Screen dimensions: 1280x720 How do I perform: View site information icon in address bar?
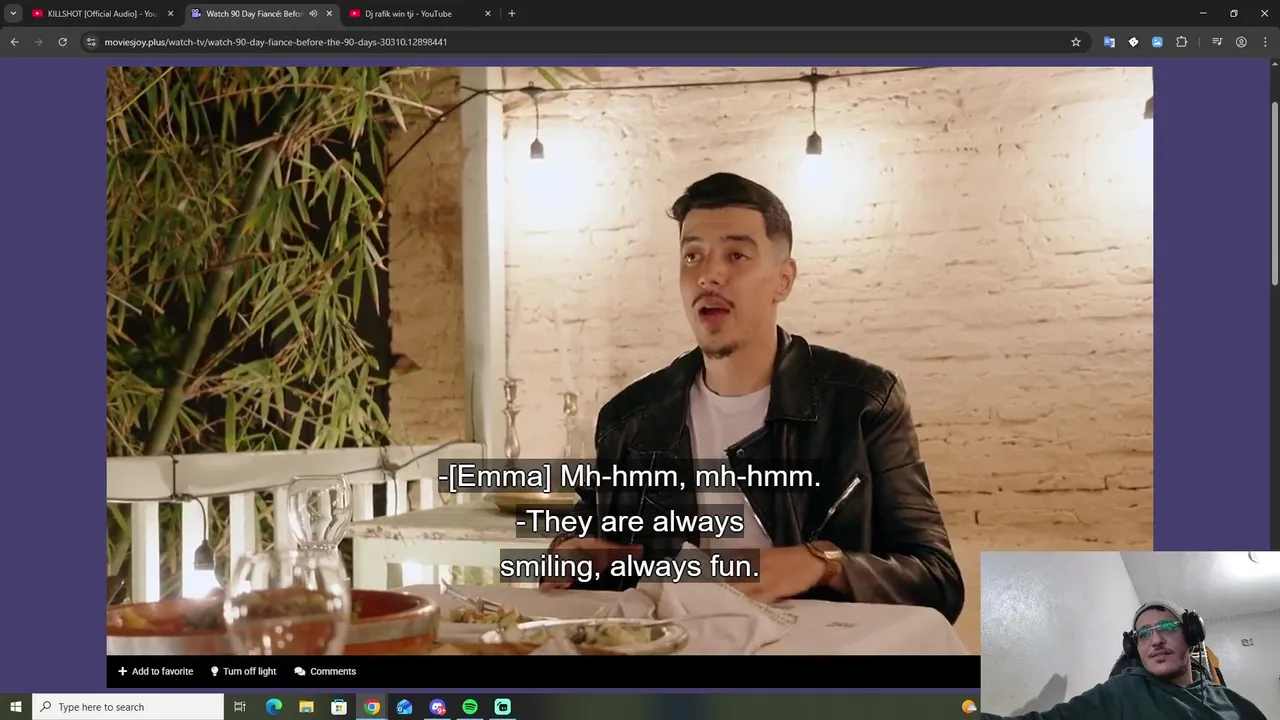90,42
